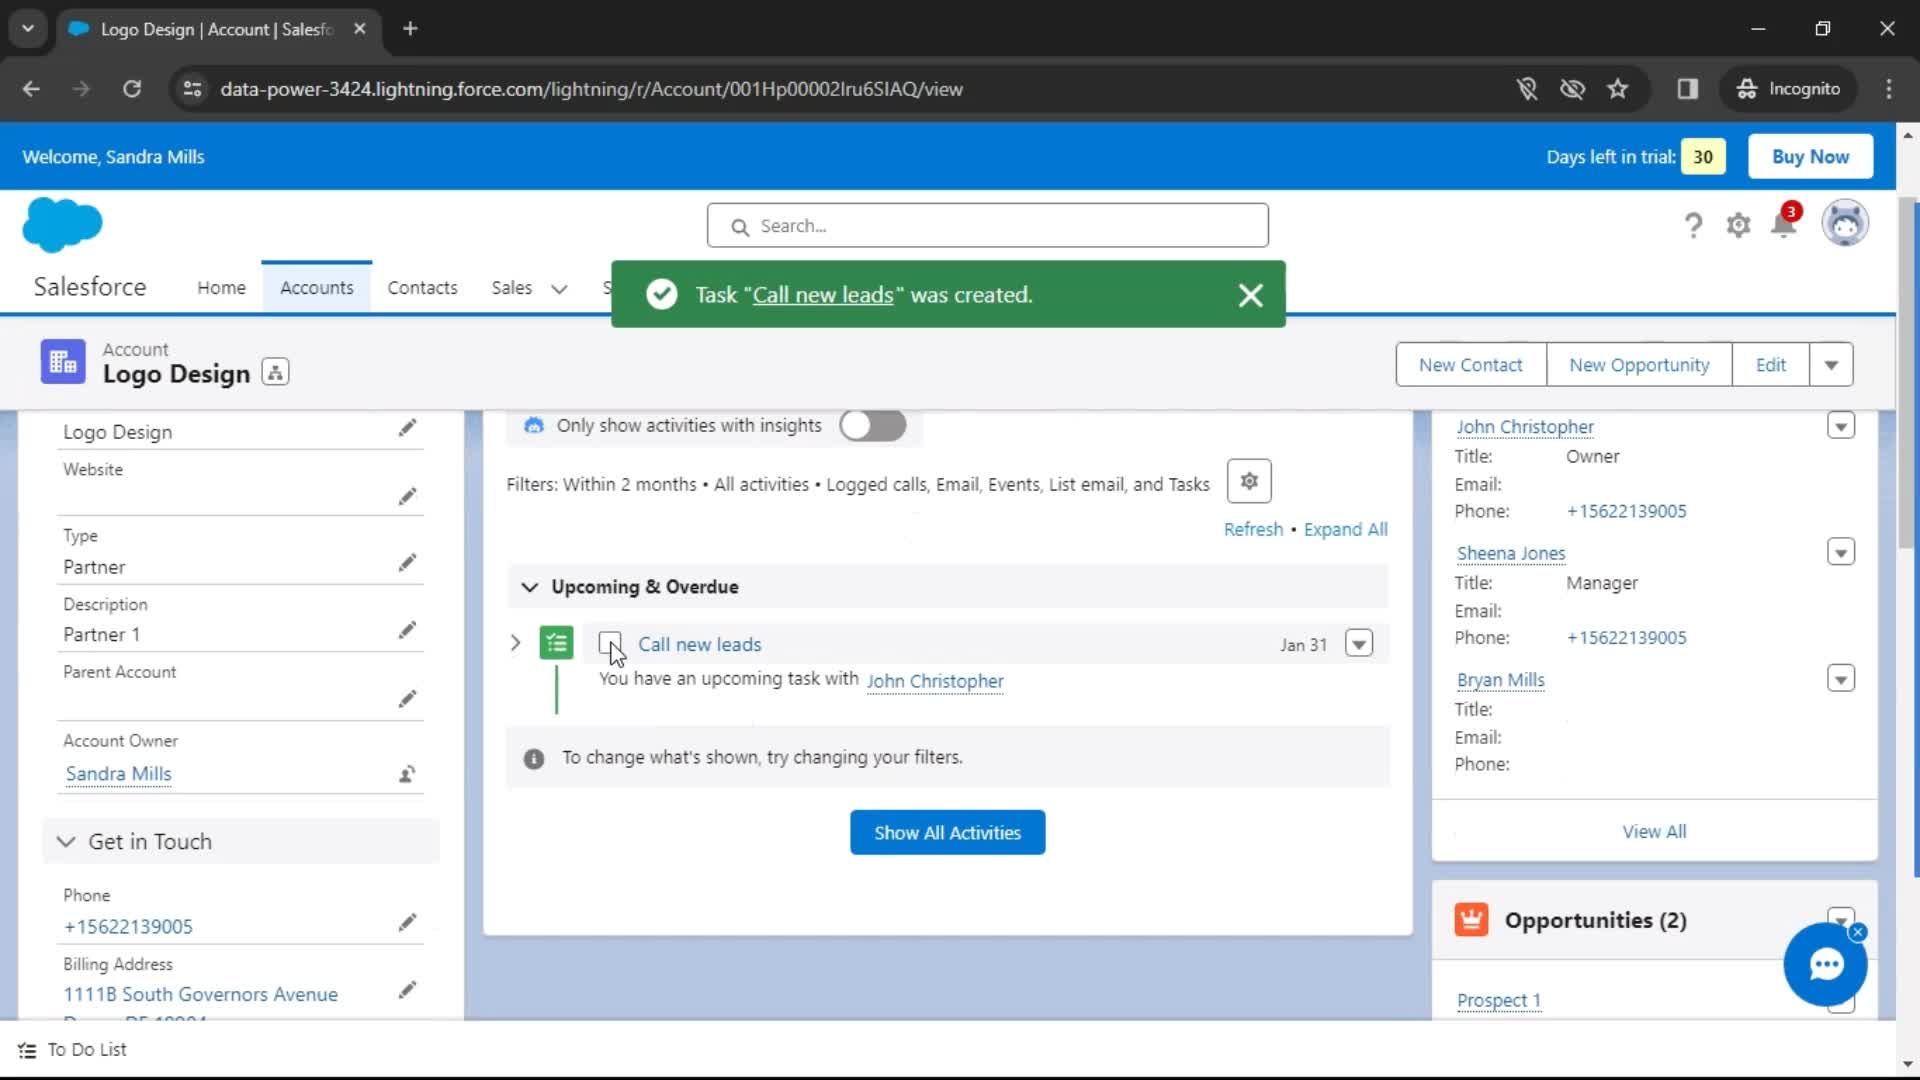Image resolution: width=1920 pixels, height=1080 pixels.
Task: Open browser side panel icon
Action: (1688, 89)
